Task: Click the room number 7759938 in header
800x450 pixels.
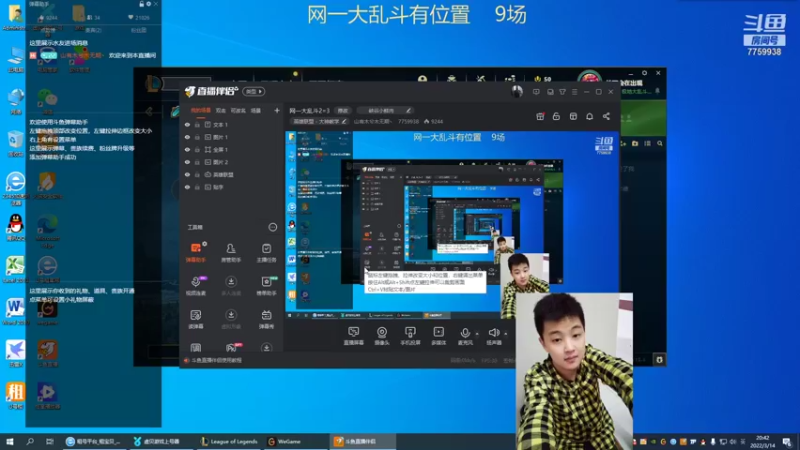Action: pos(408,121)
